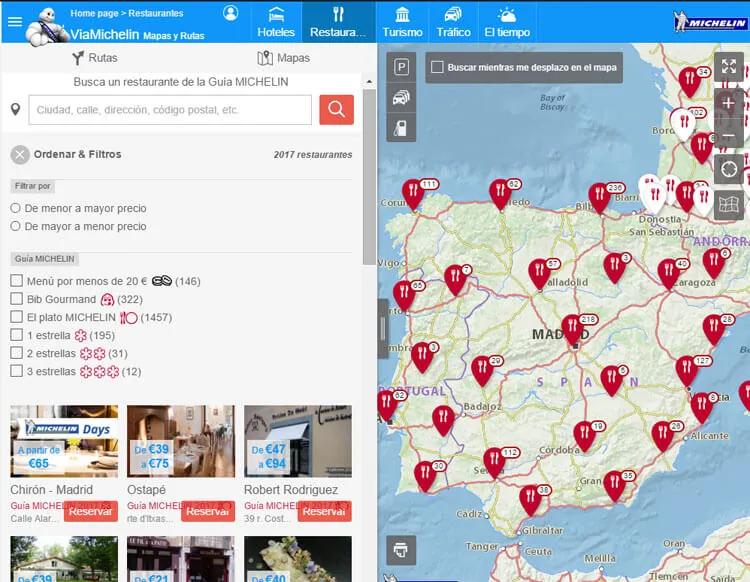Open Ostapé restaurant thumbnail
The height and width of the screenshot is (582, 750).
tap(181, 441)
